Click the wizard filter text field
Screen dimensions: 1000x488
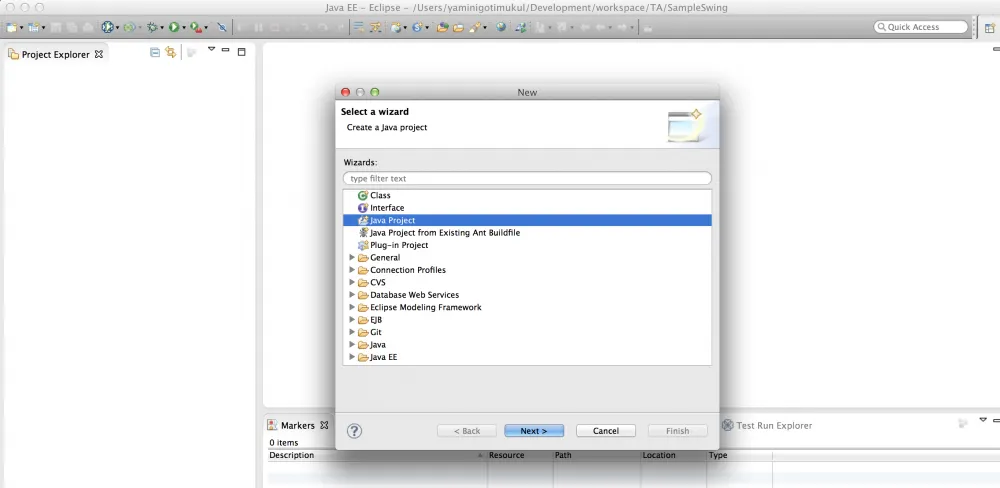tap(527, 178)
